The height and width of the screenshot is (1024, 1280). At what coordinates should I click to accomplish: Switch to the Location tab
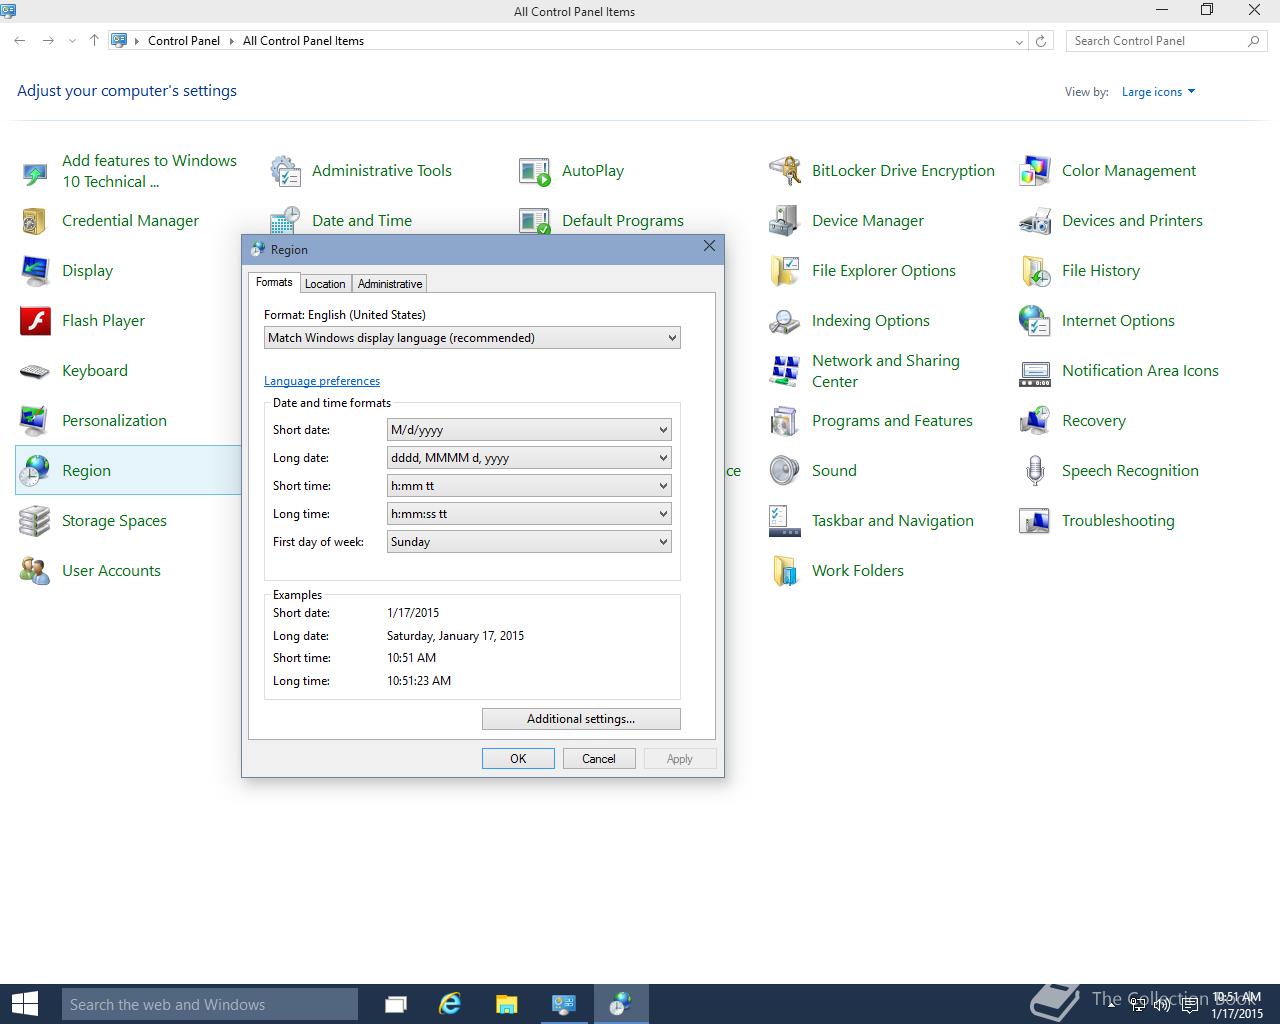325,284
